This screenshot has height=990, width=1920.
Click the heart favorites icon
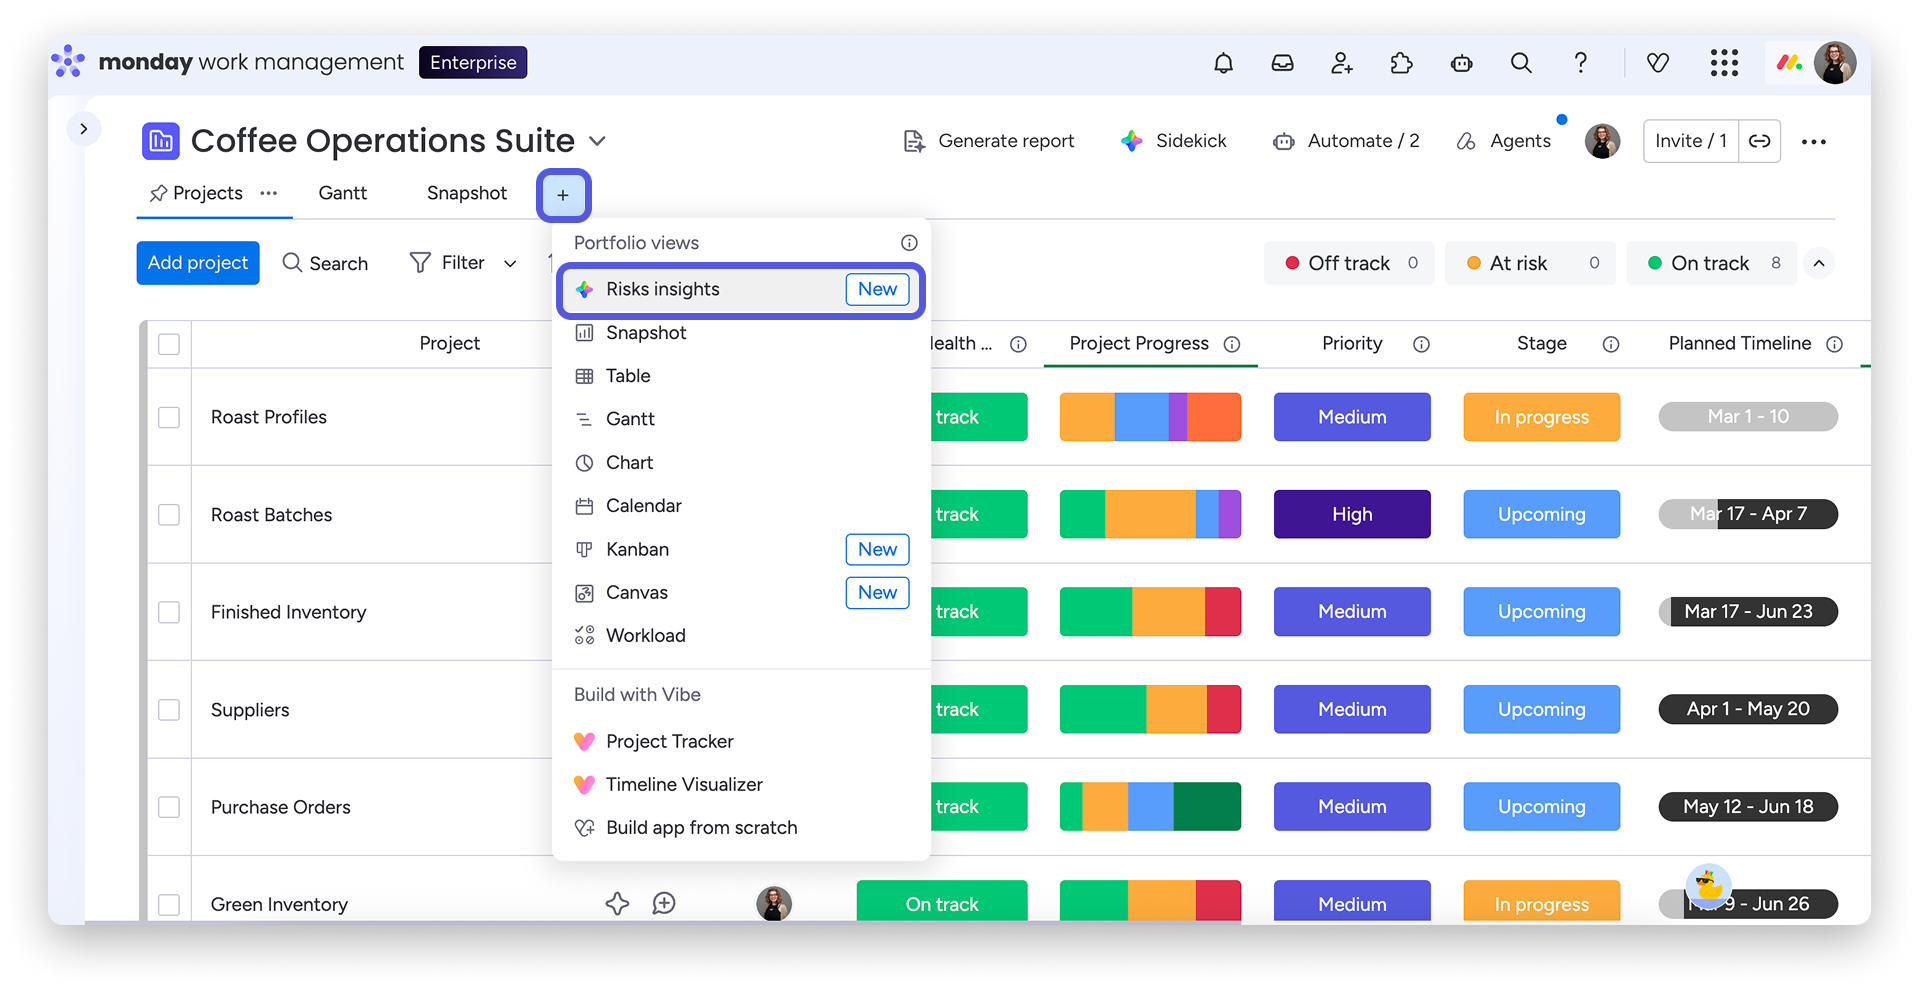point(1658,63)
